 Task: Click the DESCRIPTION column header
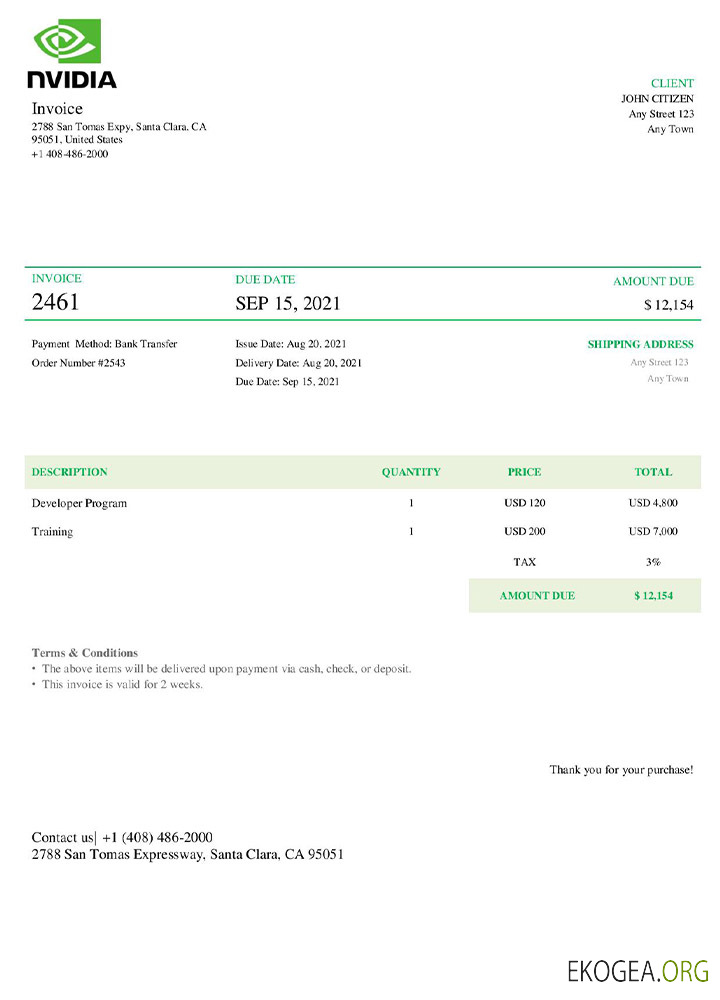pyautogui.click(x=69, y=472)
